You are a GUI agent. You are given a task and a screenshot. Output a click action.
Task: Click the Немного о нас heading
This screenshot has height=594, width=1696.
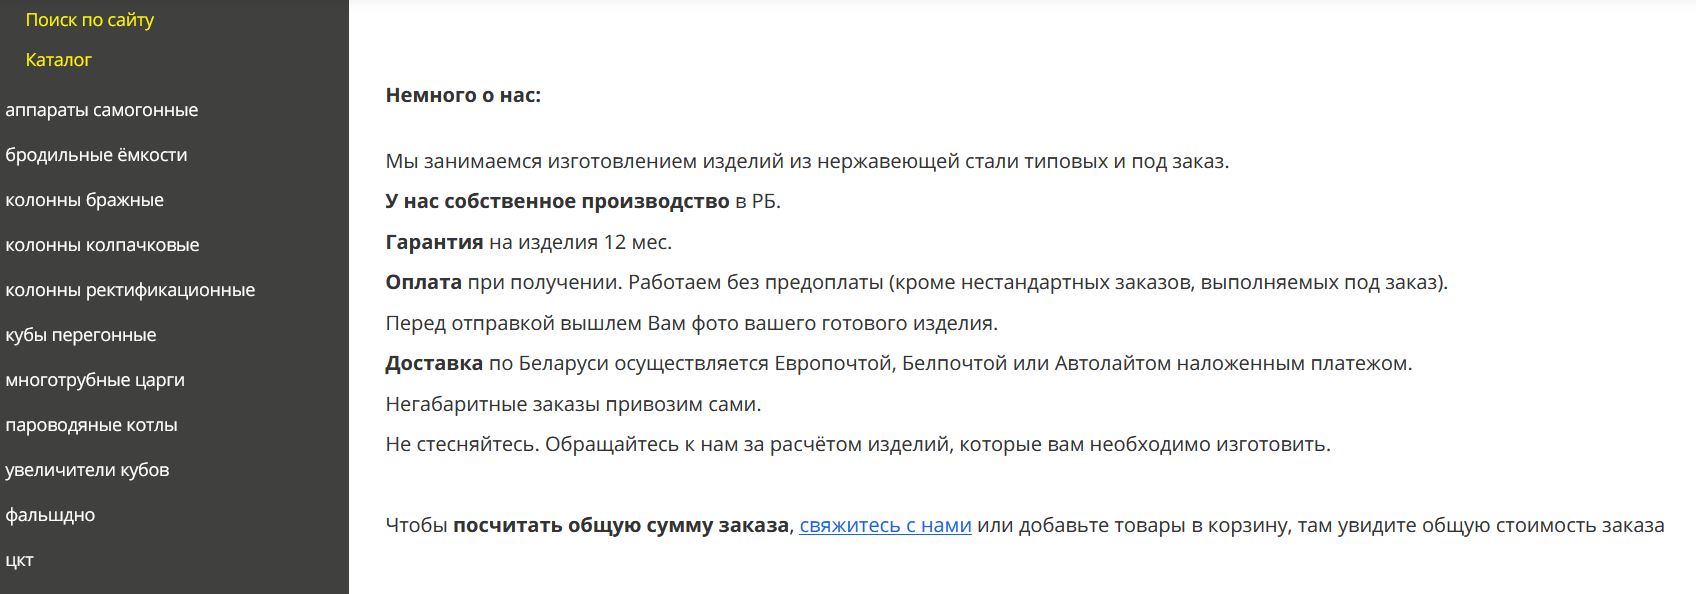pos(463,95)
